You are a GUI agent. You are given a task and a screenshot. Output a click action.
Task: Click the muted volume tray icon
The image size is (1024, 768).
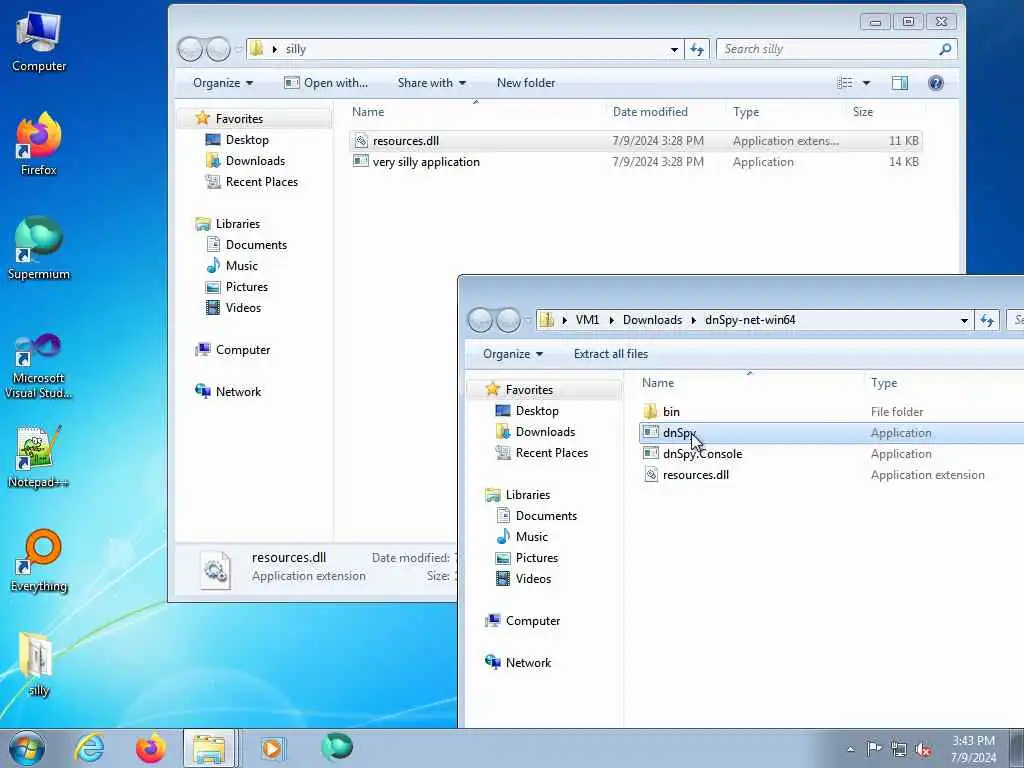coord(923,749)
